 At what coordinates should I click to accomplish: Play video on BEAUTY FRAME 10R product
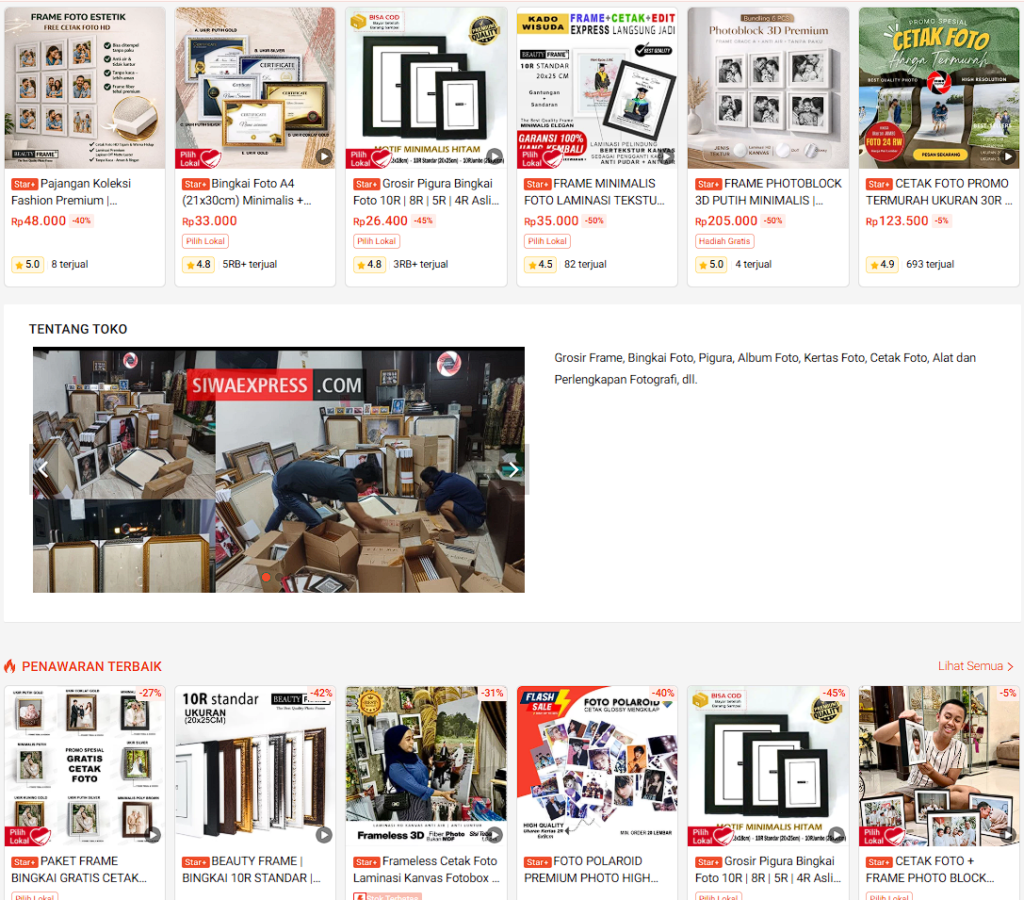pyautogui.click(x=324, y=835)
